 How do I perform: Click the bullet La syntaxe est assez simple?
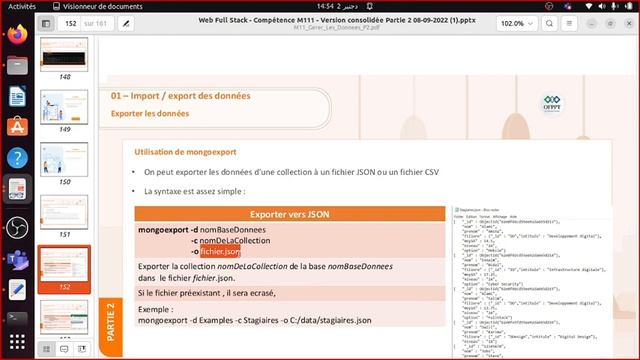[195, 191]
